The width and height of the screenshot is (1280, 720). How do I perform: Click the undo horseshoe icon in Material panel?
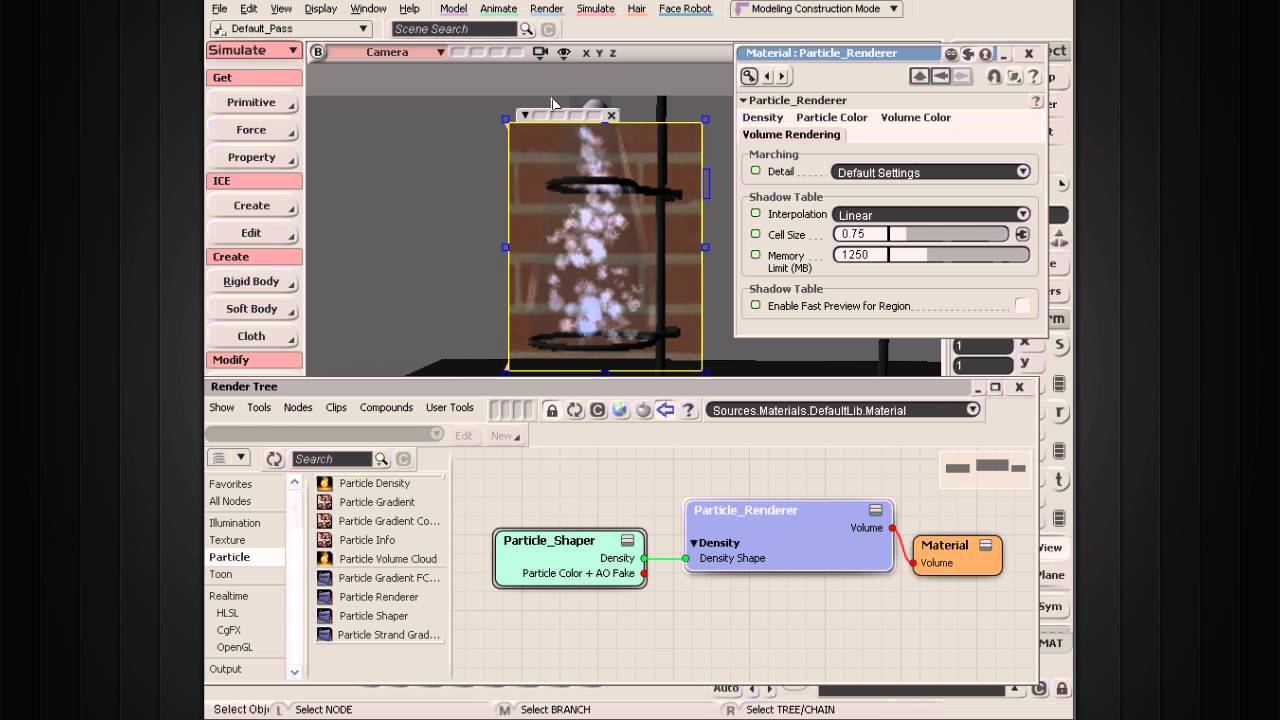994,76
